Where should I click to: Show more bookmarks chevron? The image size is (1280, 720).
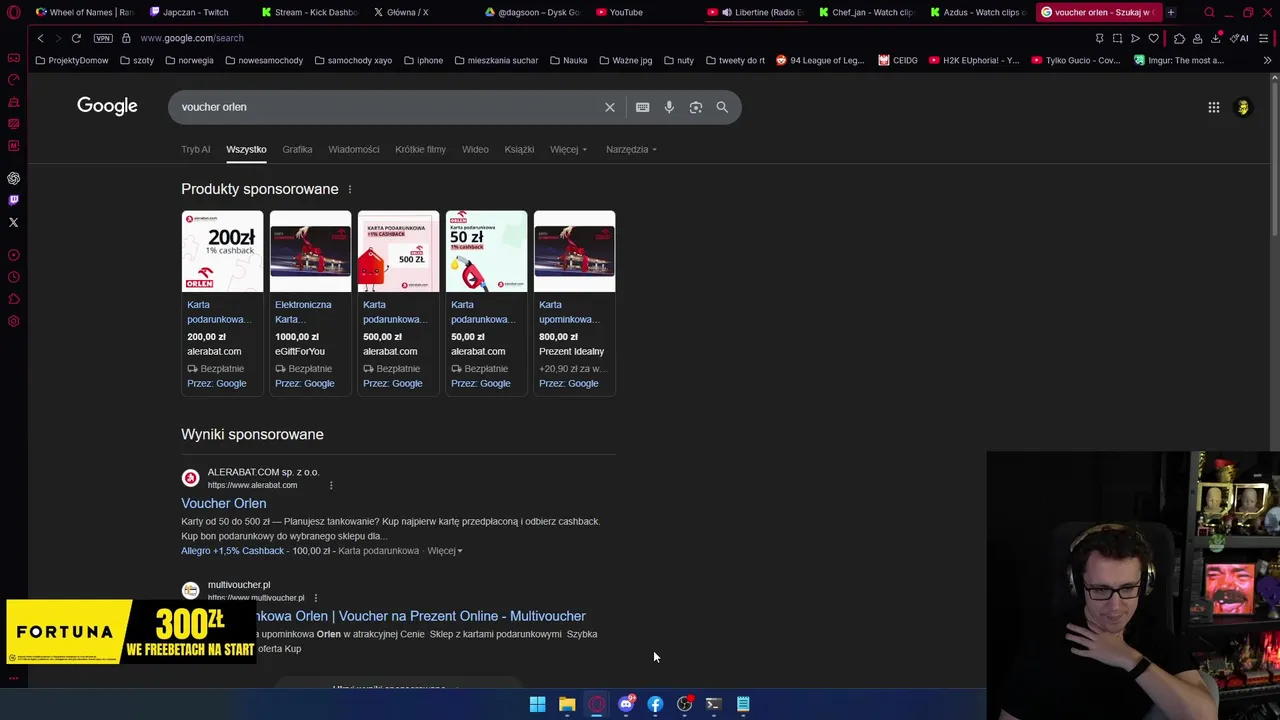pos(1267,60)
